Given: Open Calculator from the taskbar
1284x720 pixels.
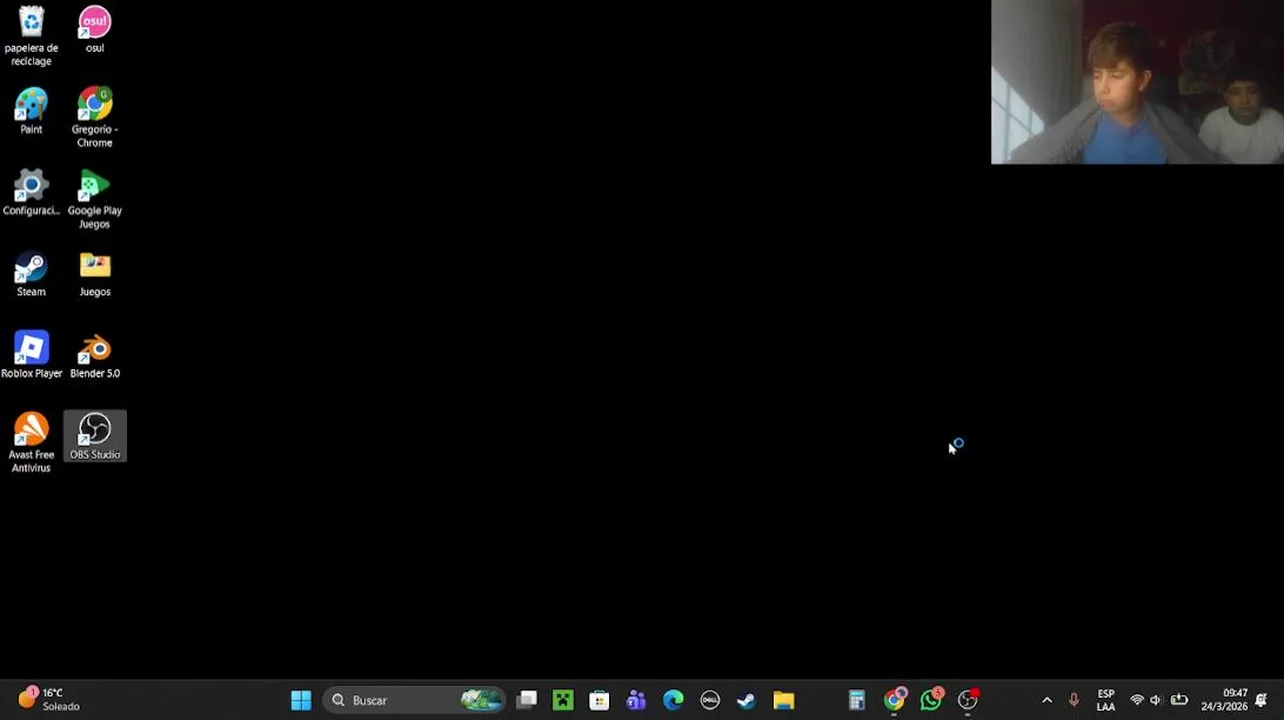Looking at the screenshot, I should coord(857,700).
